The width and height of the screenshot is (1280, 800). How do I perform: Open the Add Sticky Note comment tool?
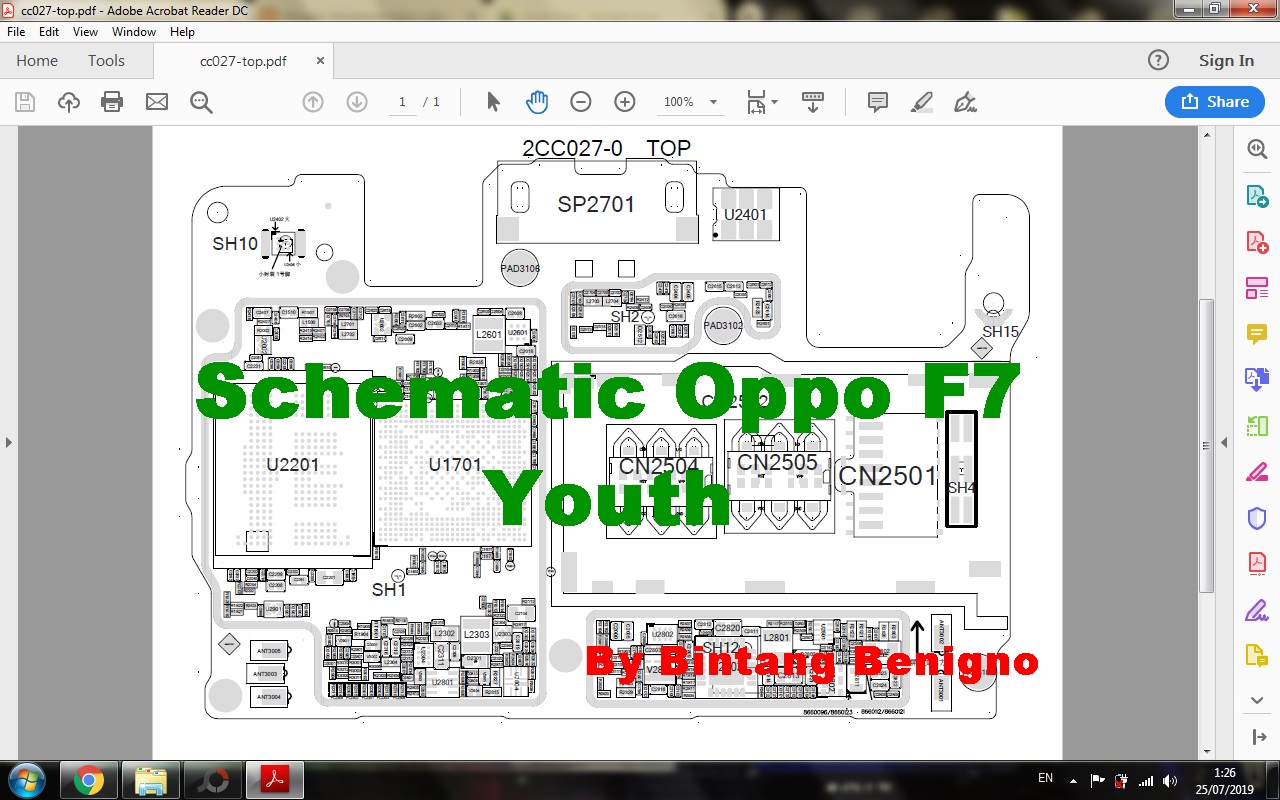(877, 101)
